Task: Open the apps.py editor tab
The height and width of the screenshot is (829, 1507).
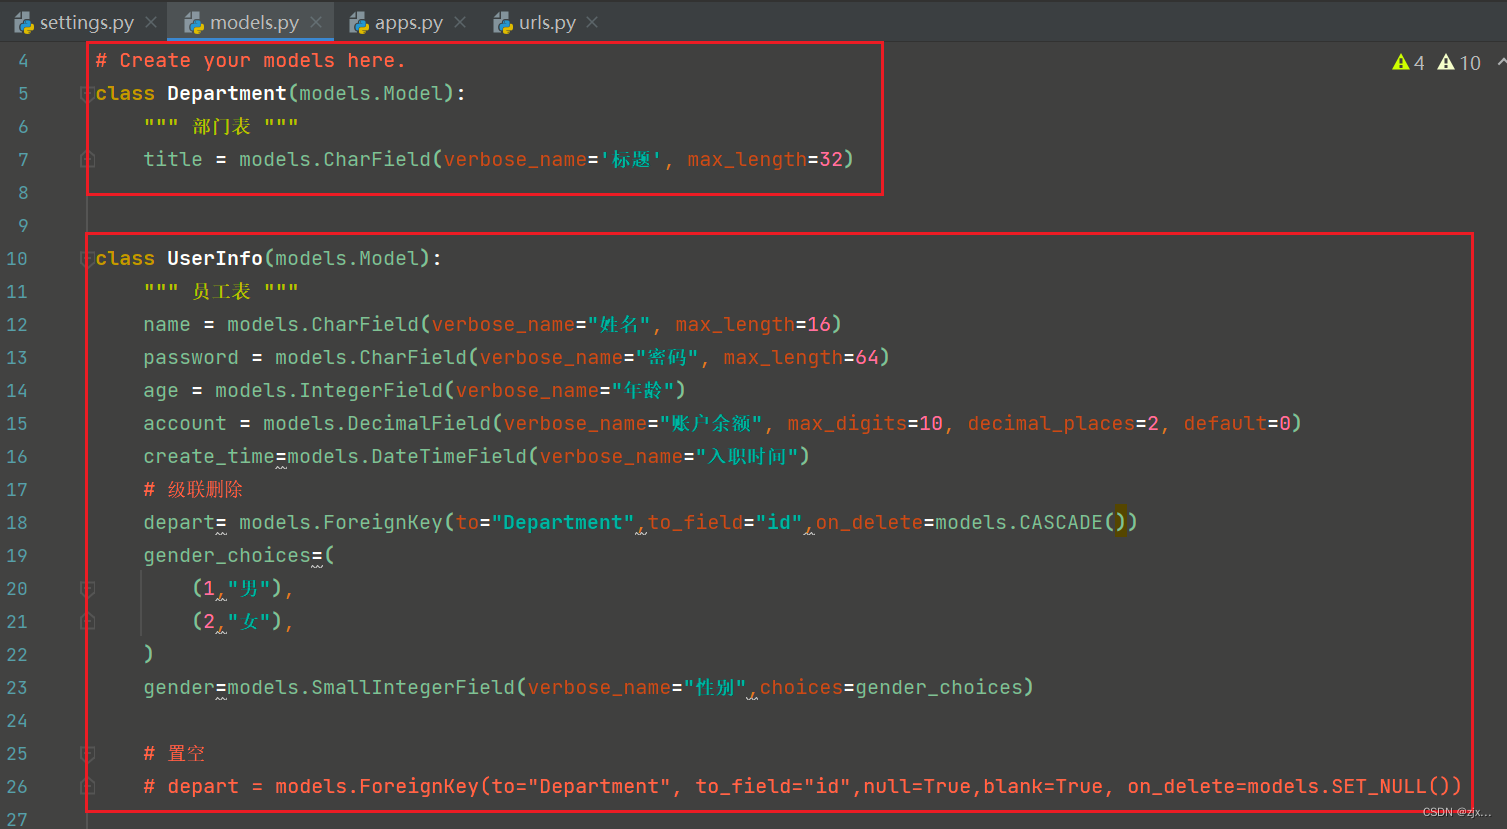Action: pos(397,22)
